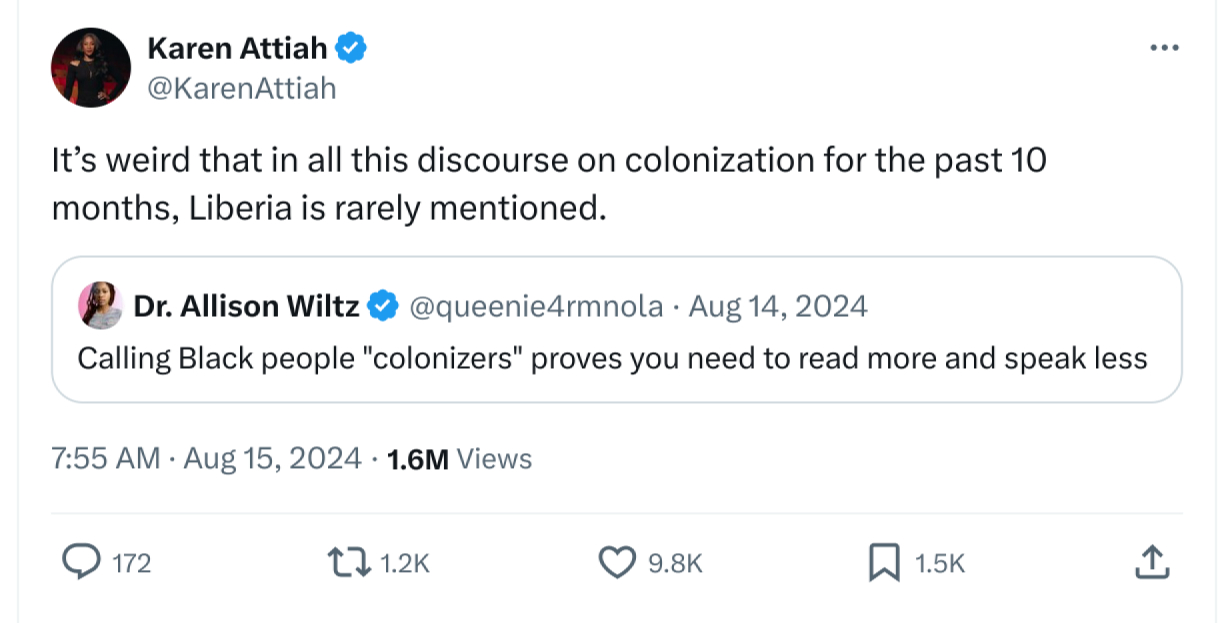Click the 172 replies count
The height and width of the screenshot is (623, 1230).
click(131, 564)
